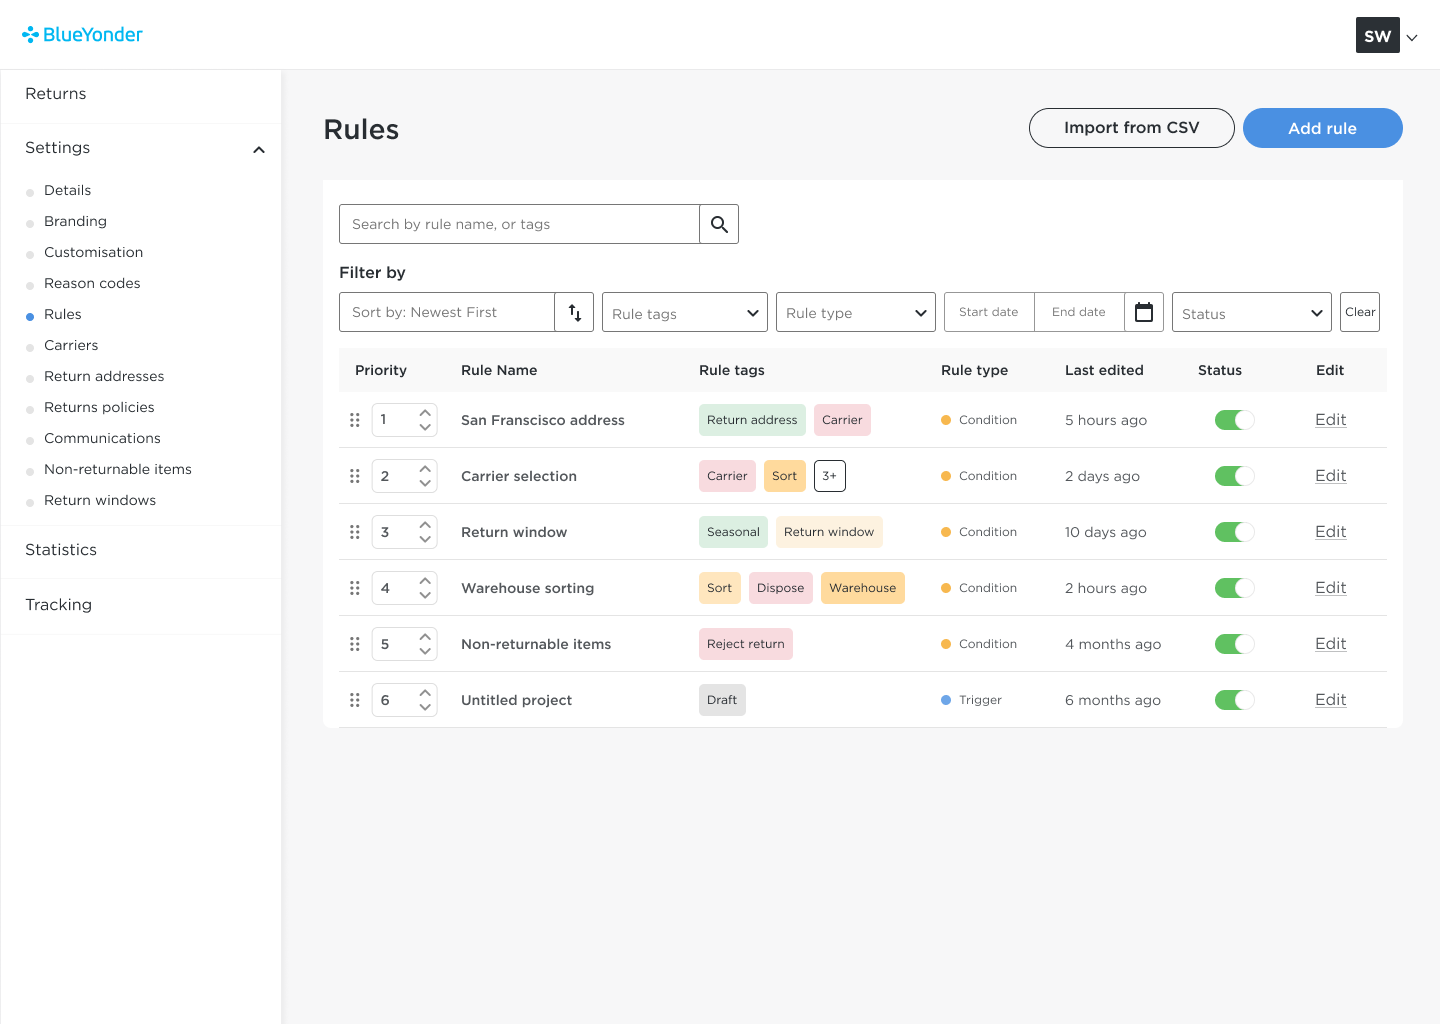Edit the Warehouse sorting rule

coord(1331,588)
